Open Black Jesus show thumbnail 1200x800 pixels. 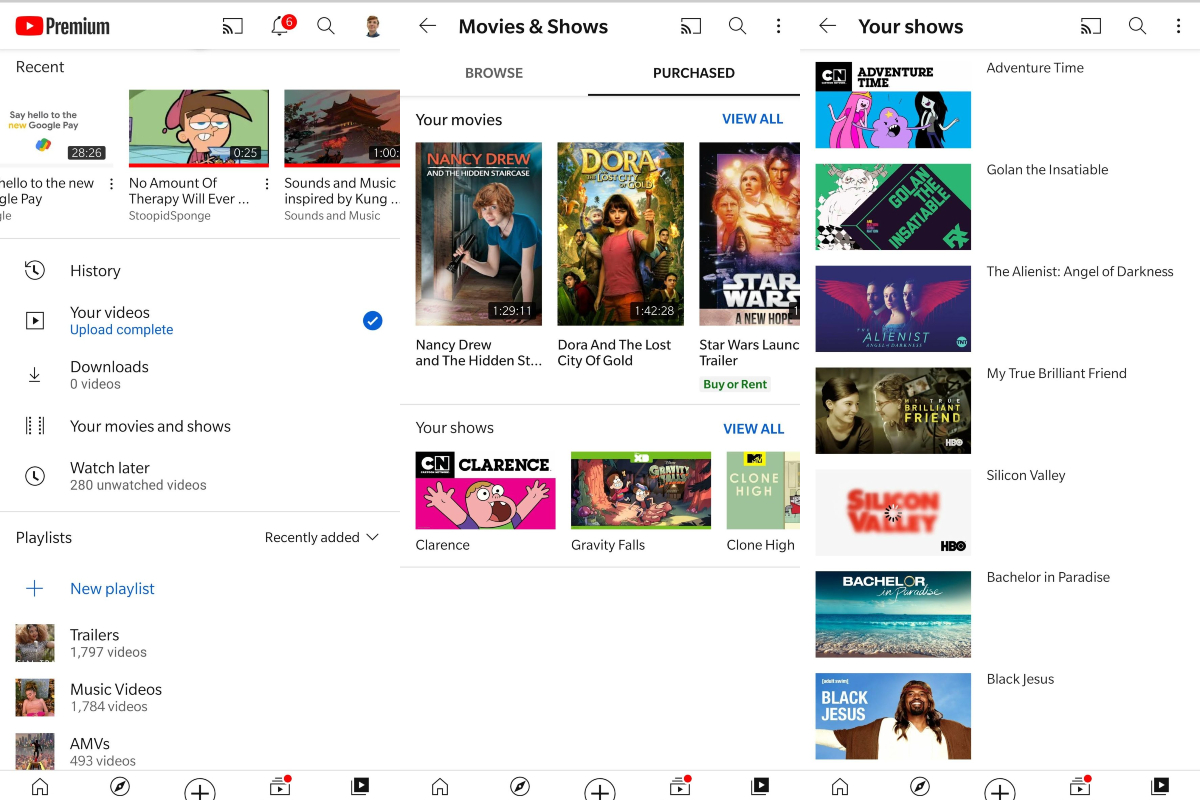click(893, 716)
